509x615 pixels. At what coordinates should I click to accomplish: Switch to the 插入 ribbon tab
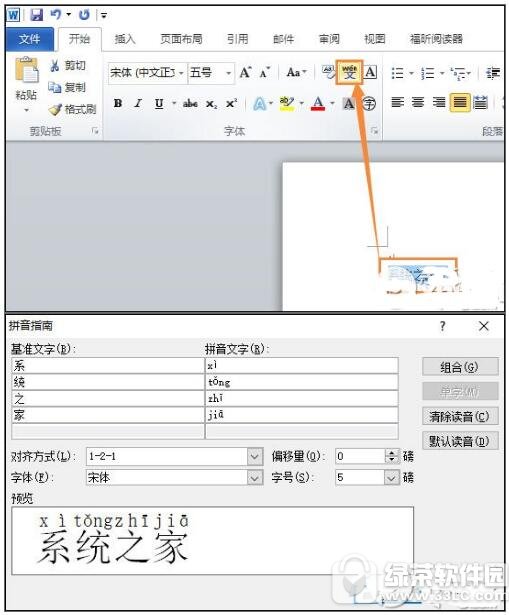[125, 39]
